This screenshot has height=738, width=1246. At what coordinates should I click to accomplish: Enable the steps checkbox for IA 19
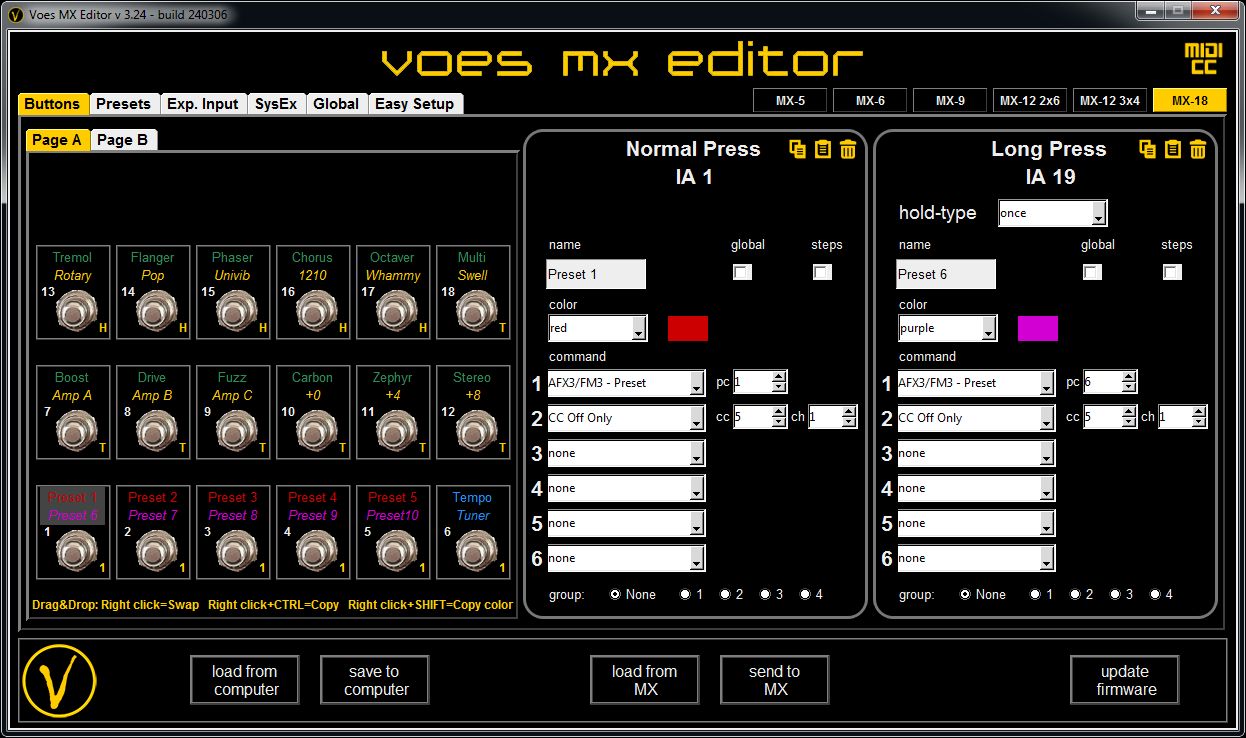coord(1172,271)
